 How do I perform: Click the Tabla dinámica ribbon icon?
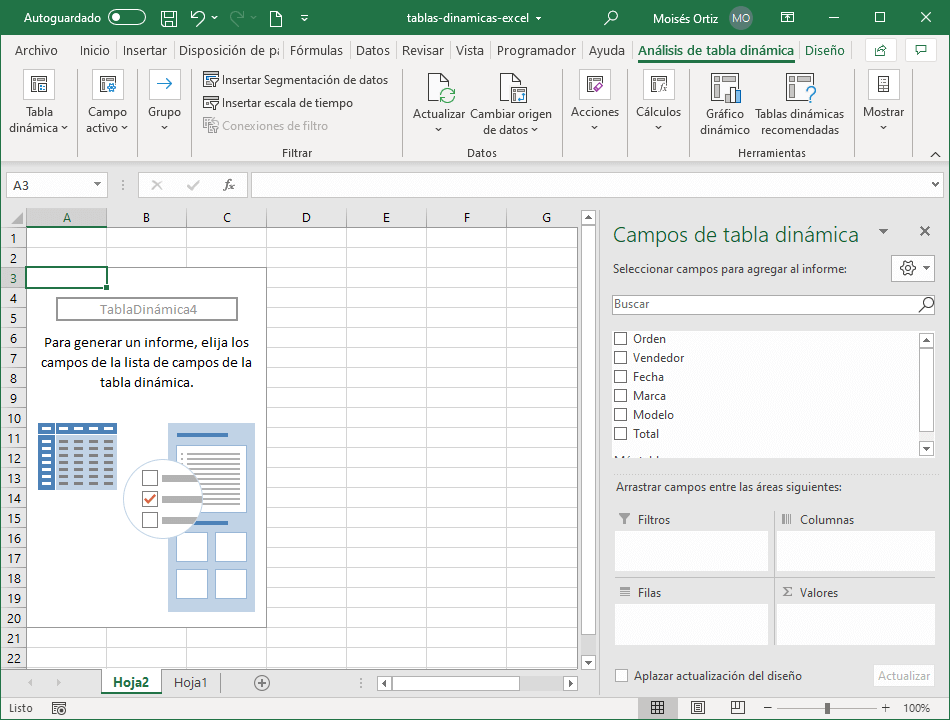[39, 85]
